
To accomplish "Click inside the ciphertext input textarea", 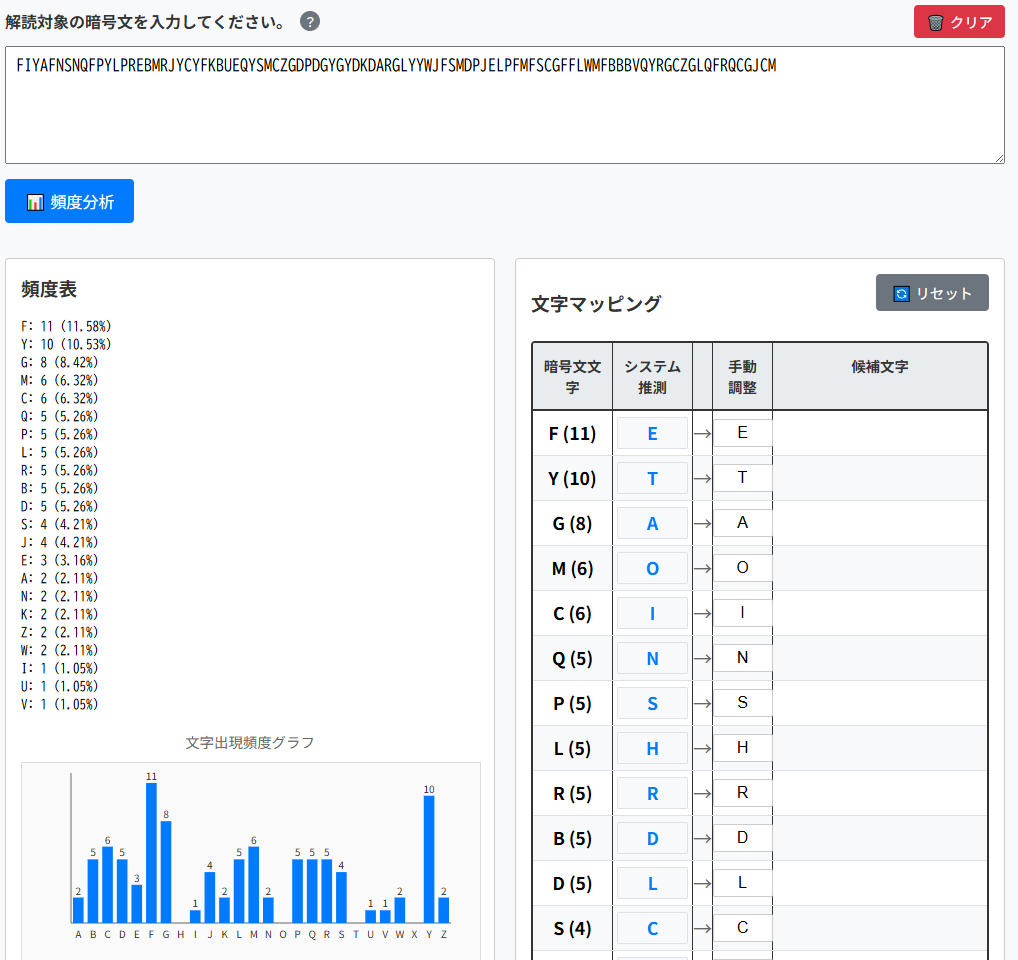I will (x=504, y=110).
